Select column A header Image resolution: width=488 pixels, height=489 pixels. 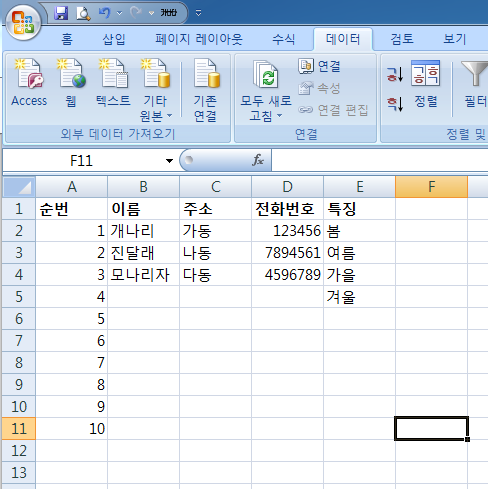coord(72,187)
